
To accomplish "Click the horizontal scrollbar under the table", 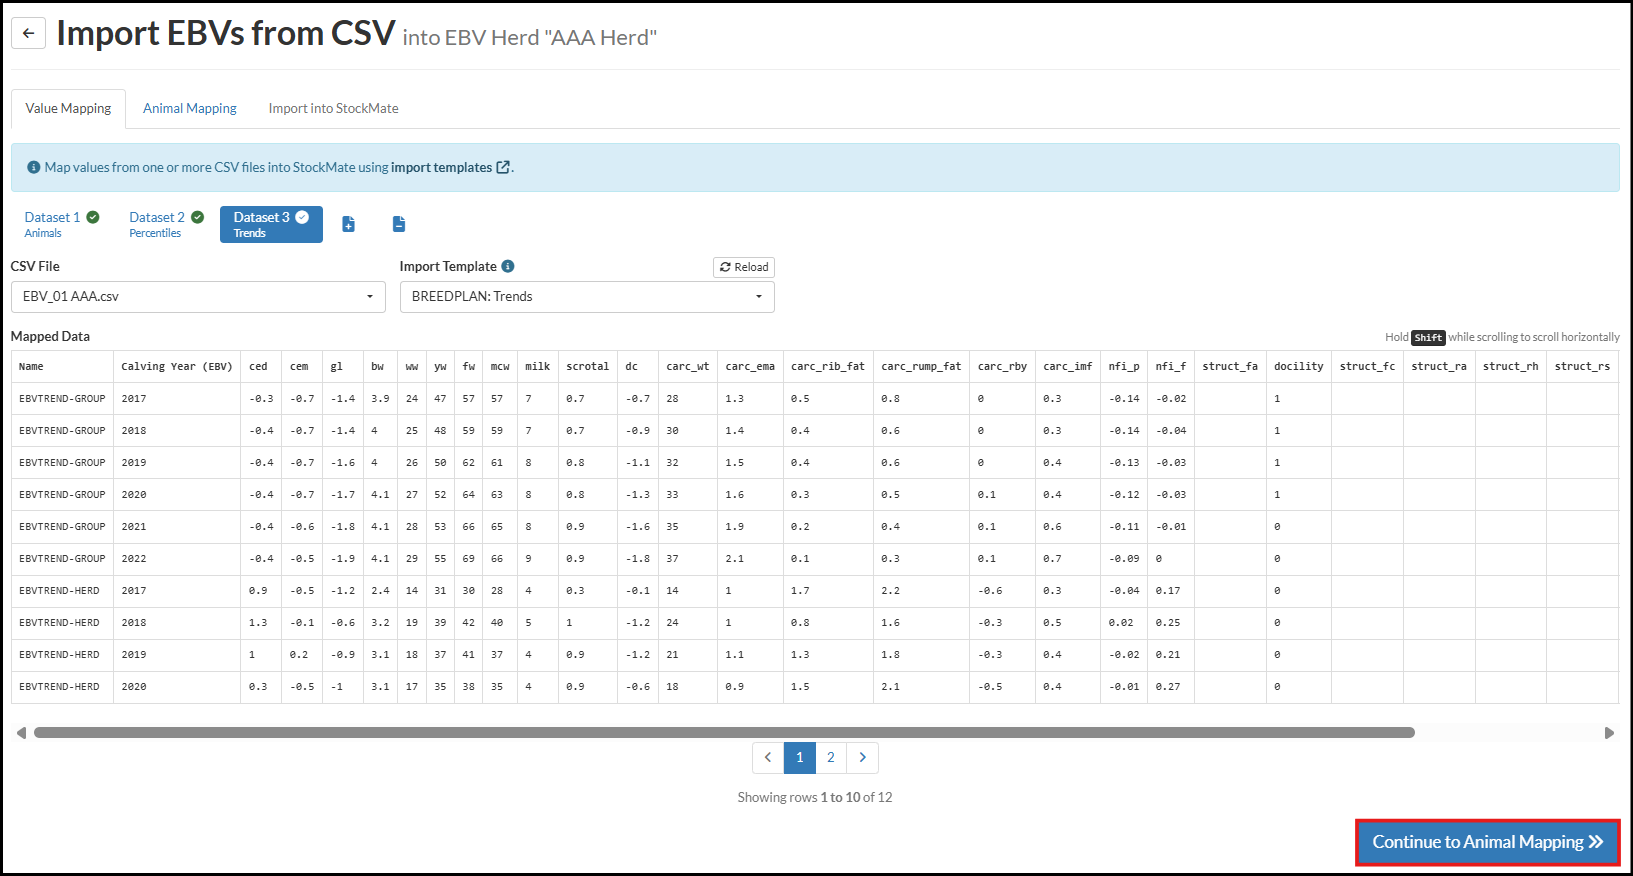I will point(724,733).
